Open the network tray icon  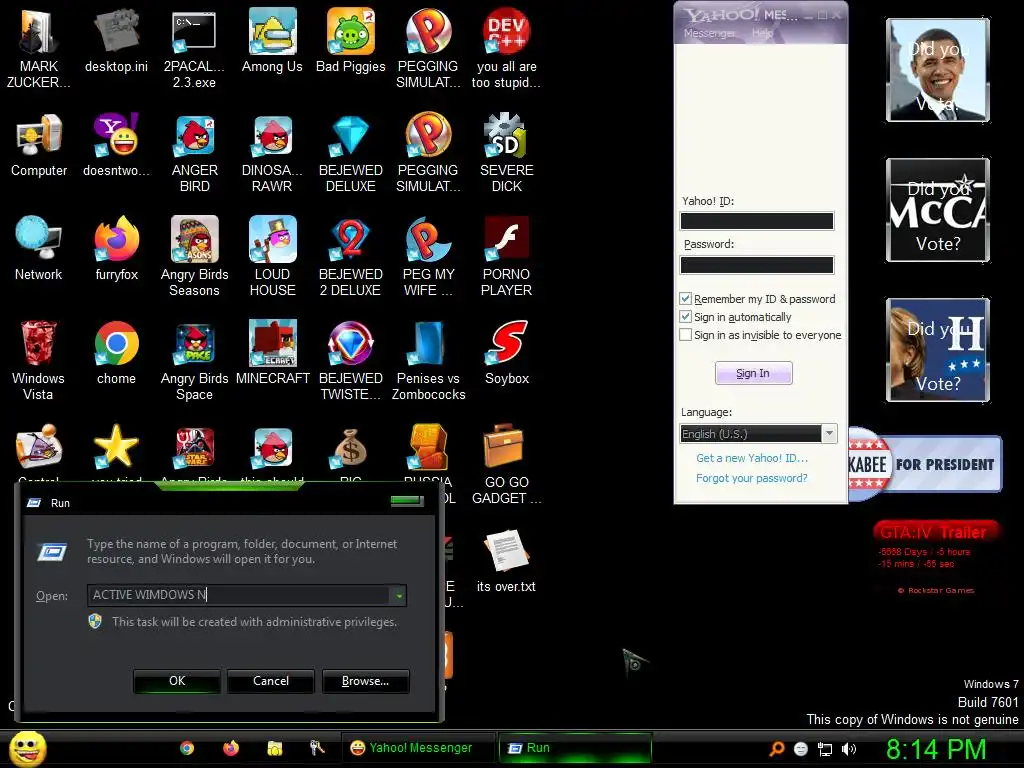pos(825,749)
